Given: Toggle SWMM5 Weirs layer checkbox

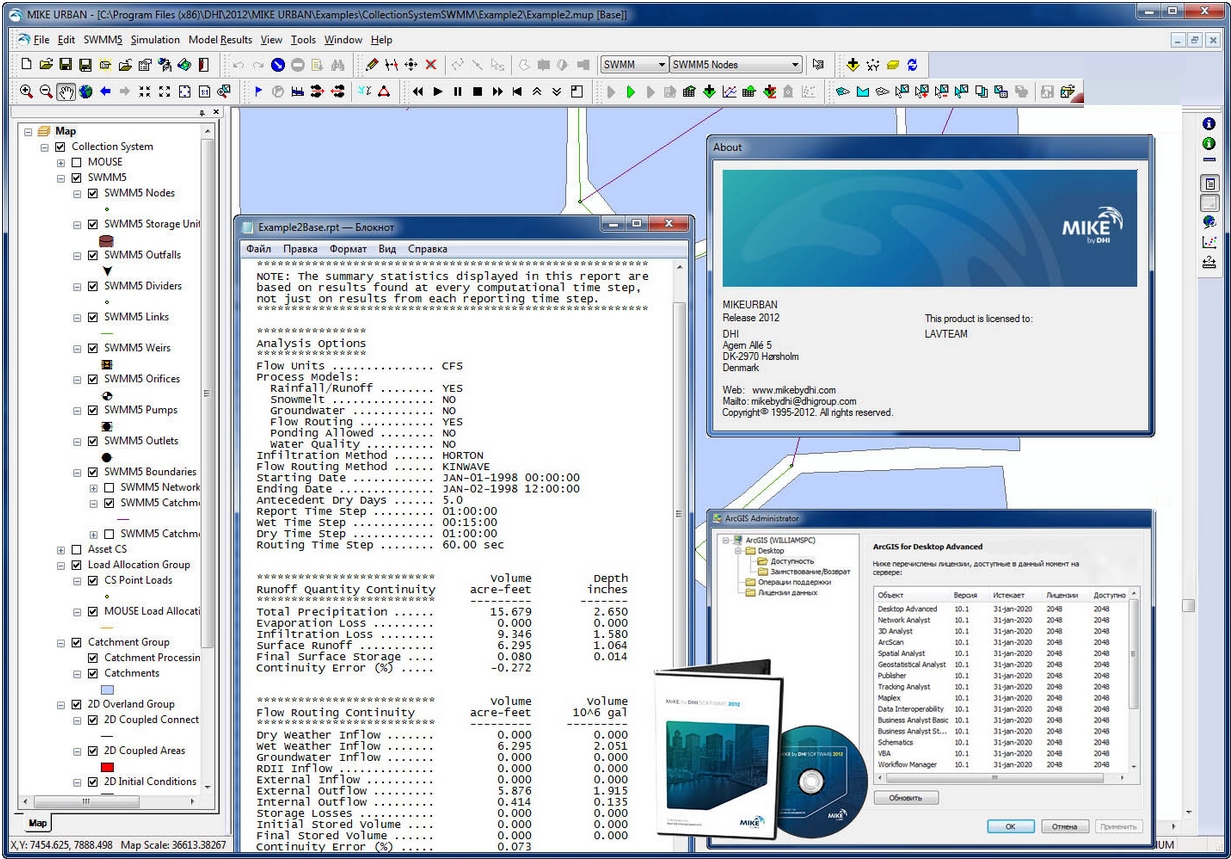Looking at the screenshot, I should point(93,348).
